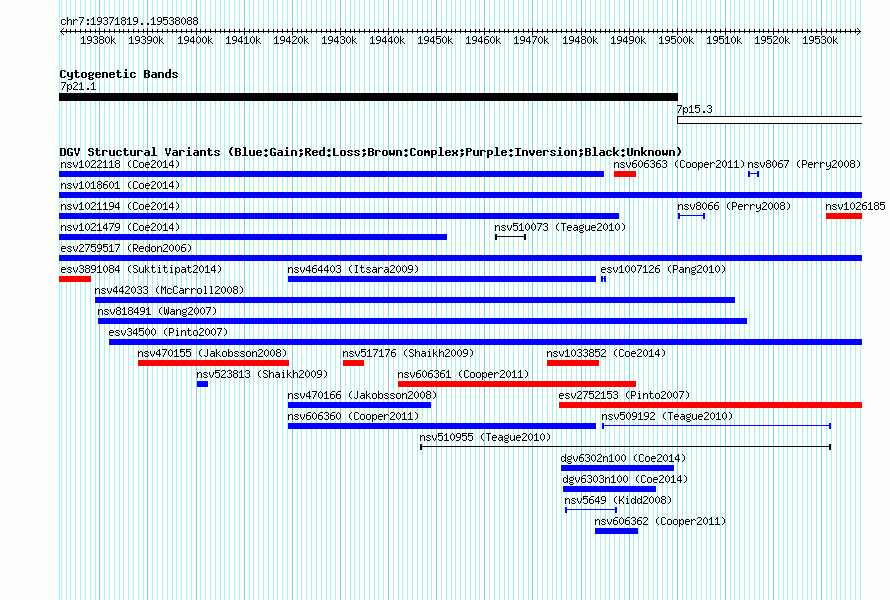Click the white 7p15.3 cytogenetic band
Viewport: 890px width, 600px height.
point(770,120)
